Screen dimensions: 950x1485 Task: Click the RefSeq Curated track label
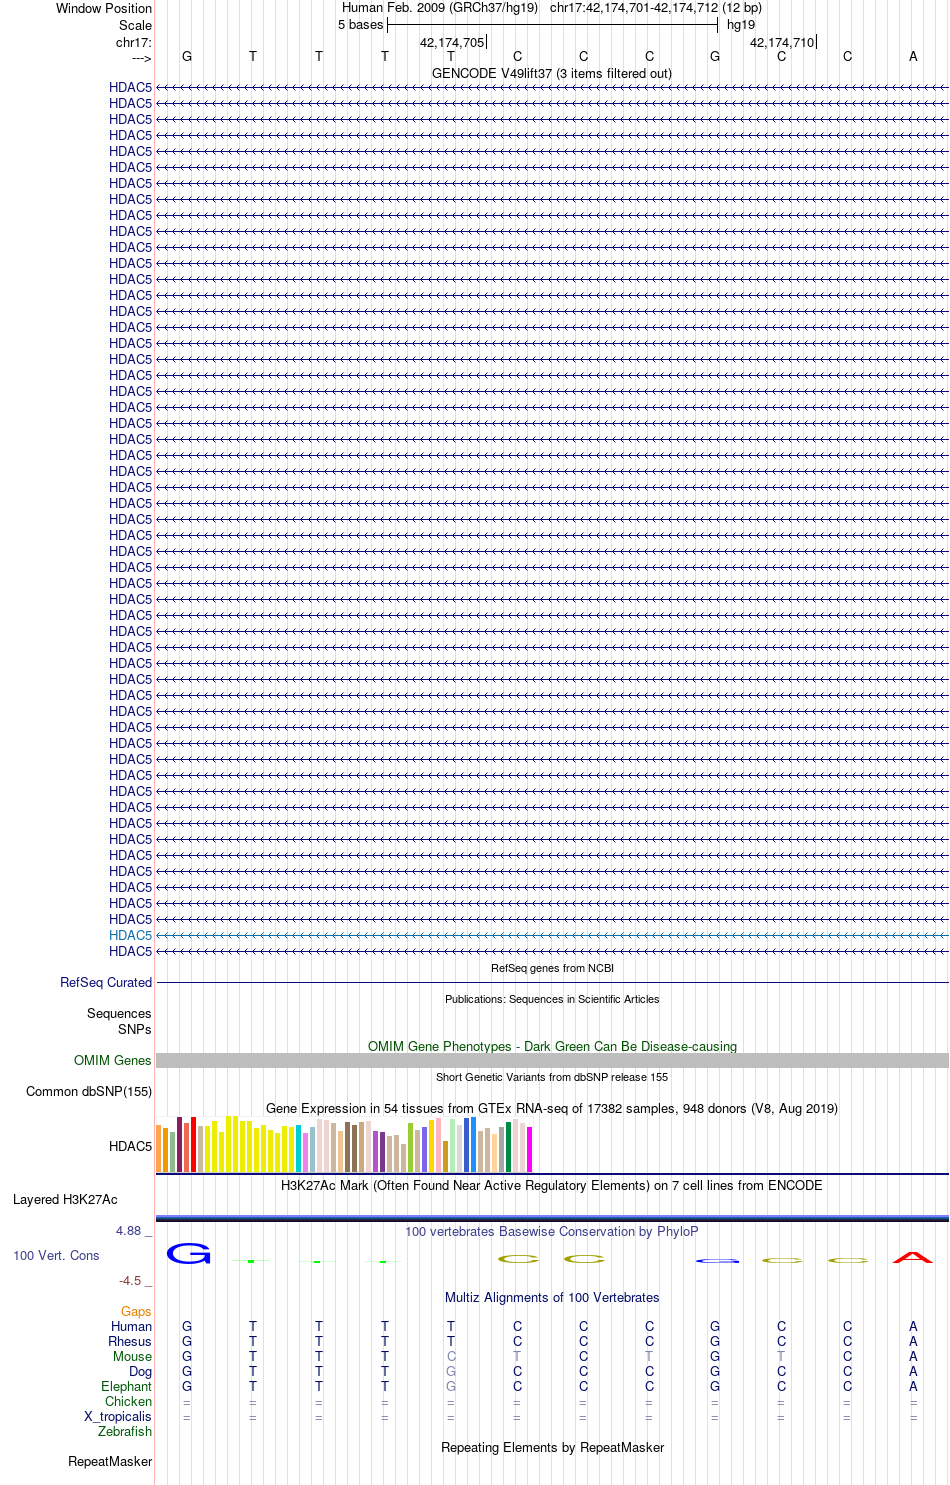pyautogui.click(x=106, y=983)
